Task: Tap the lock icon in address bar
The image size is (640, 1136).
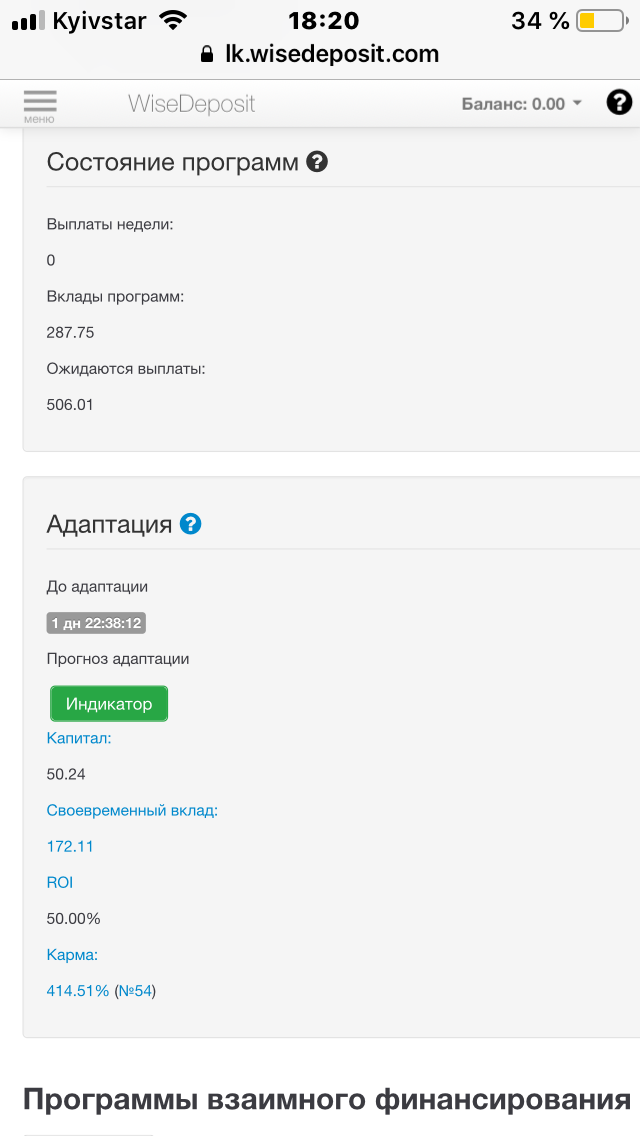Action: pyautogui.click(x=207, y=54)
